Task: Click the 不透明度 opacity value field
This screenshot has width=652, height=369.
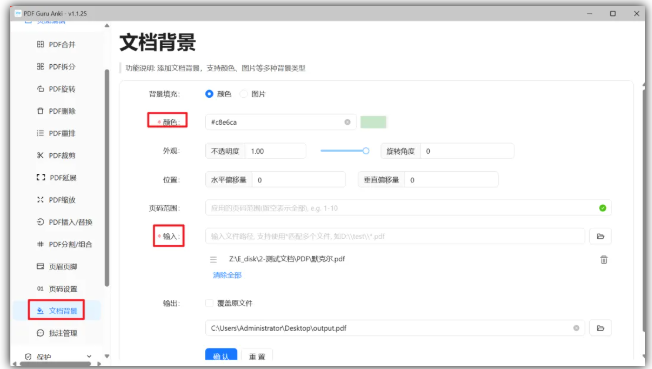Action: [275, 151]
